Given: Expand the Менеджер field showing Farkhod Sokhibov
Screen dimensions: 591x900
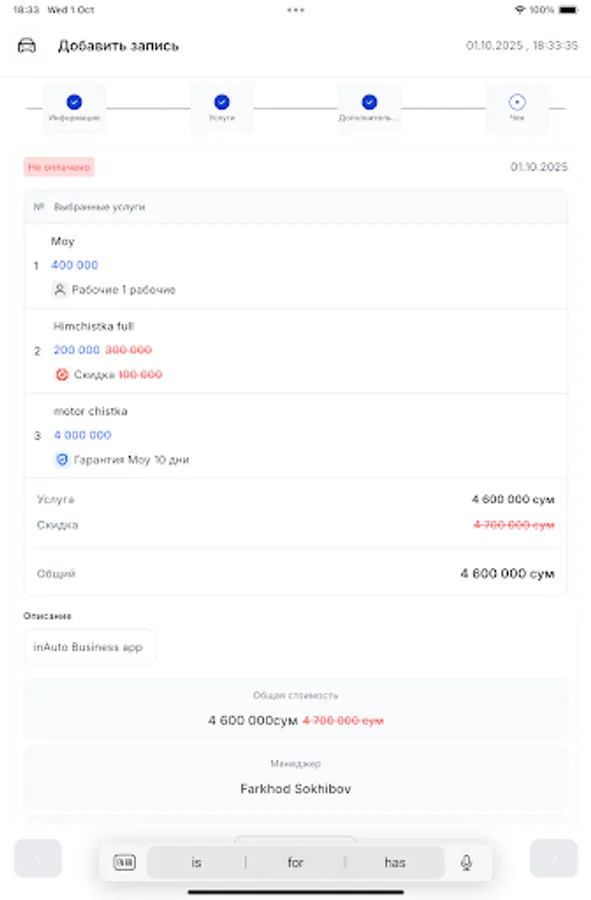Looking at the screenshot, I should [295, 779].
